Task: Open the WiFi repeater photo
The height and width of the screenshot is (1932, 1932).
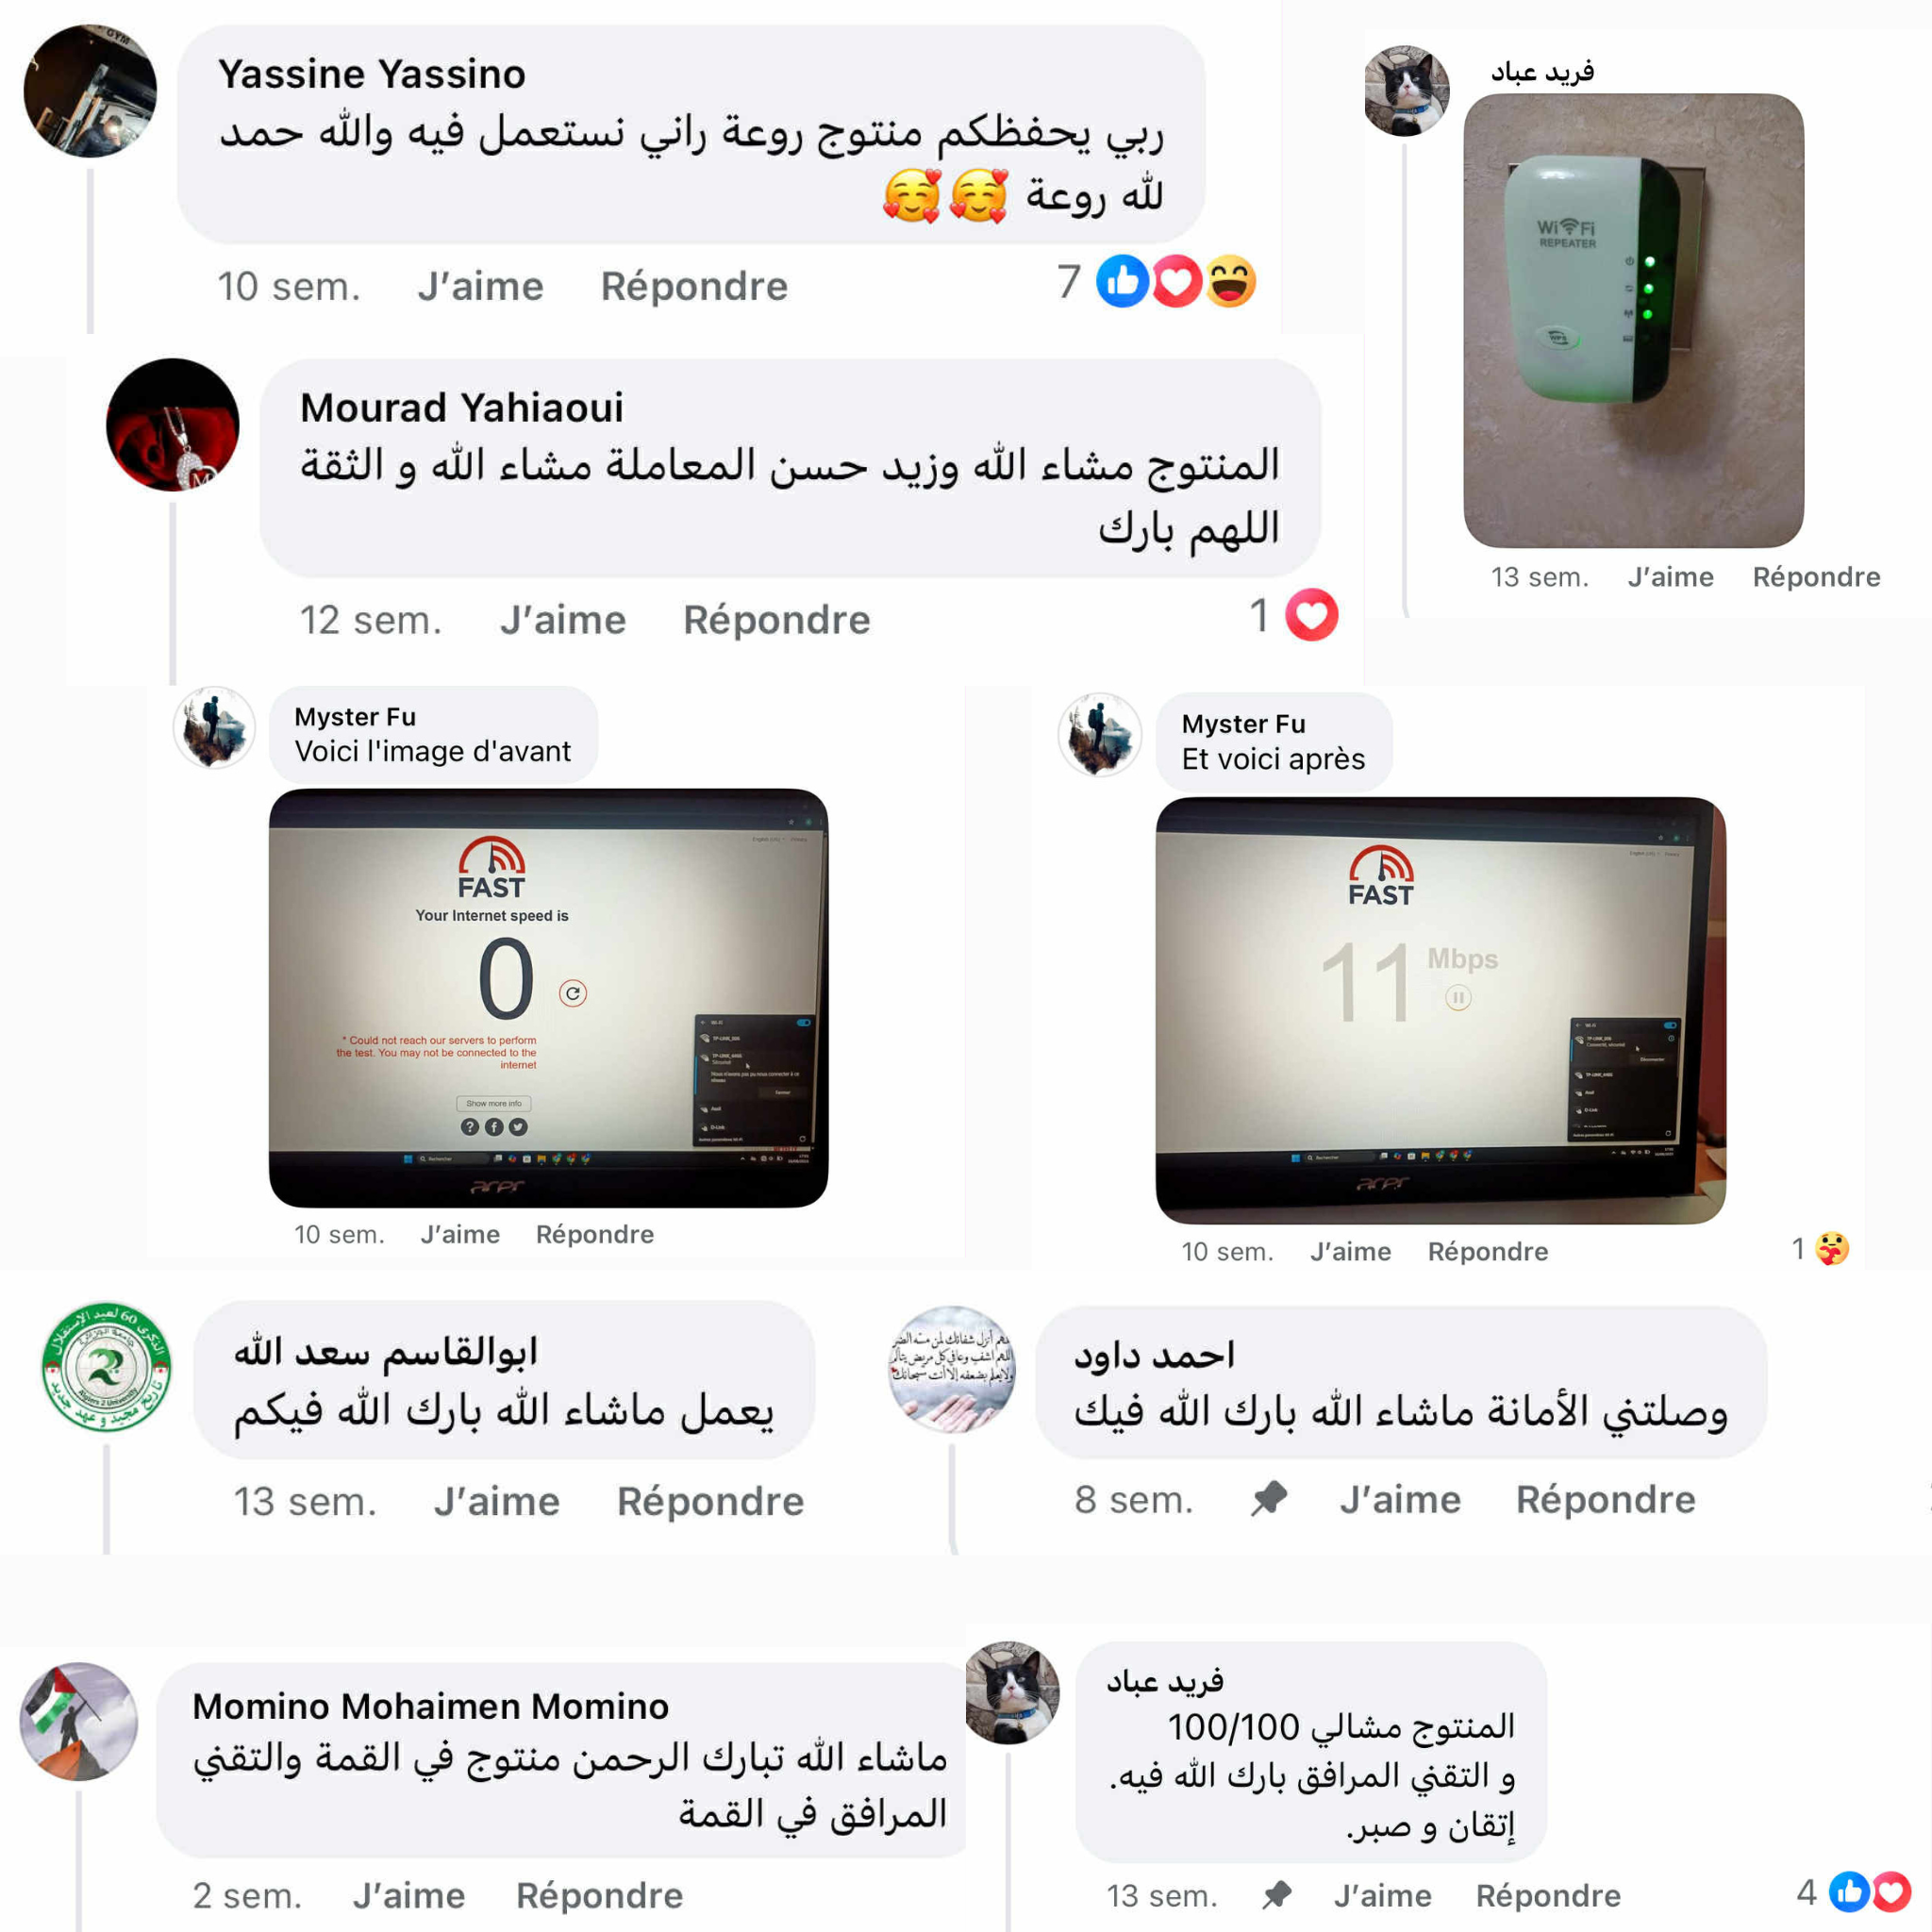Action: [1633, 321]
